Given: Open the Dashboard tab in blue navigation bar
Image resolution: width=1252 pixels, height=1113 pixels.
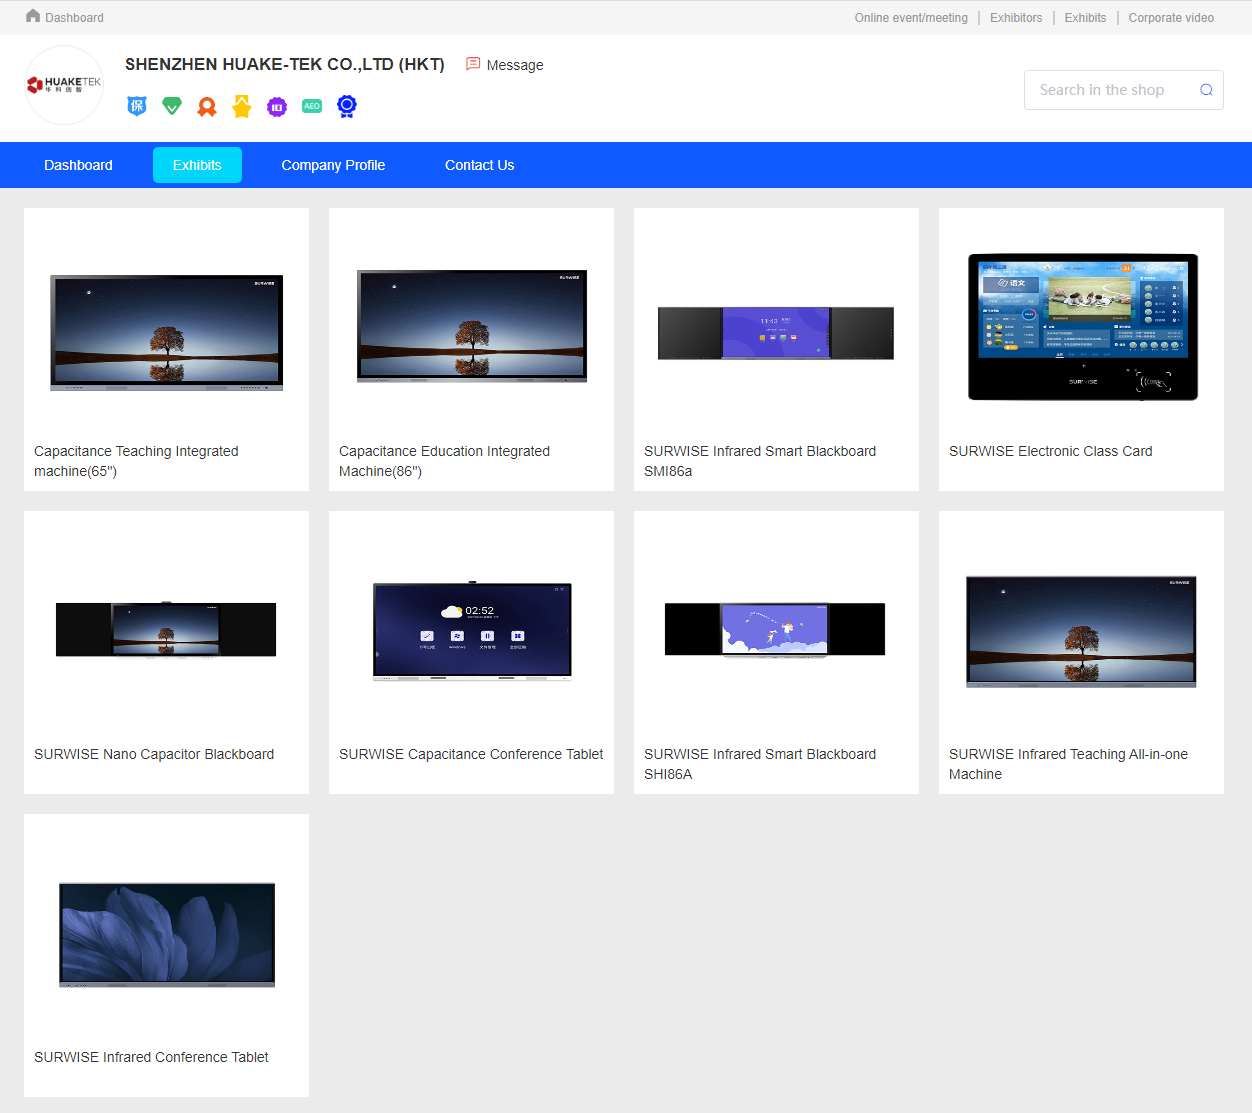Looking at the screenshot, I should tap(78, 165).
